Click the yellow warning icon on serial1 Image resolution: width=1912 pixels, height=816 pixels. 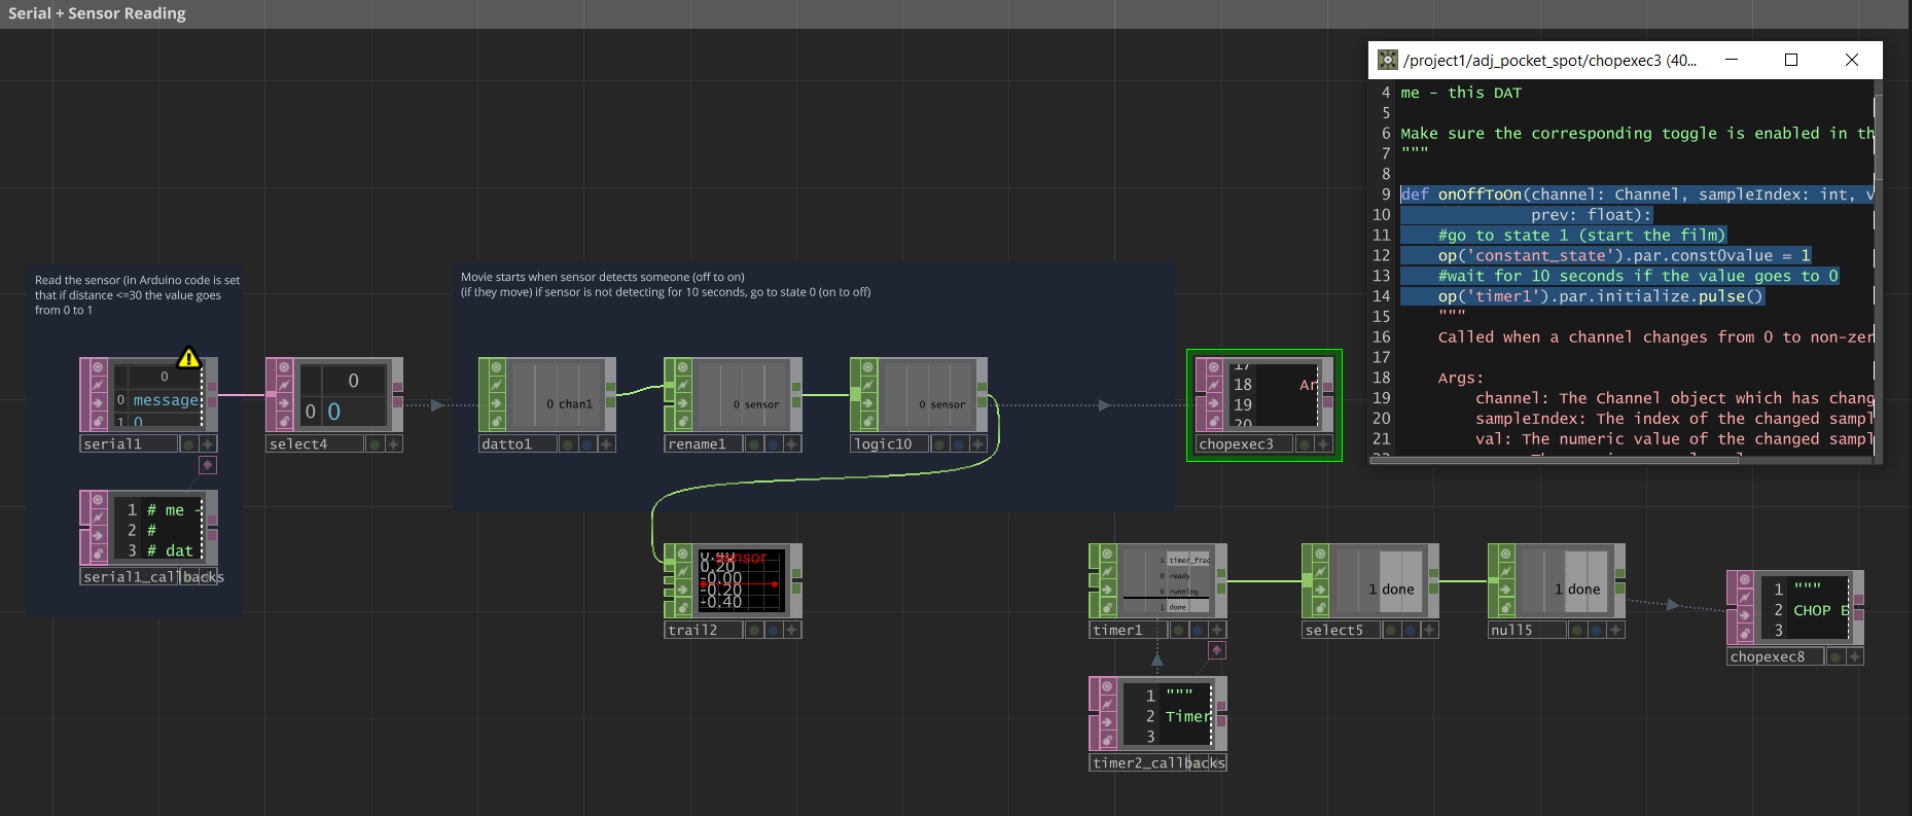click(x=188, y=358)
